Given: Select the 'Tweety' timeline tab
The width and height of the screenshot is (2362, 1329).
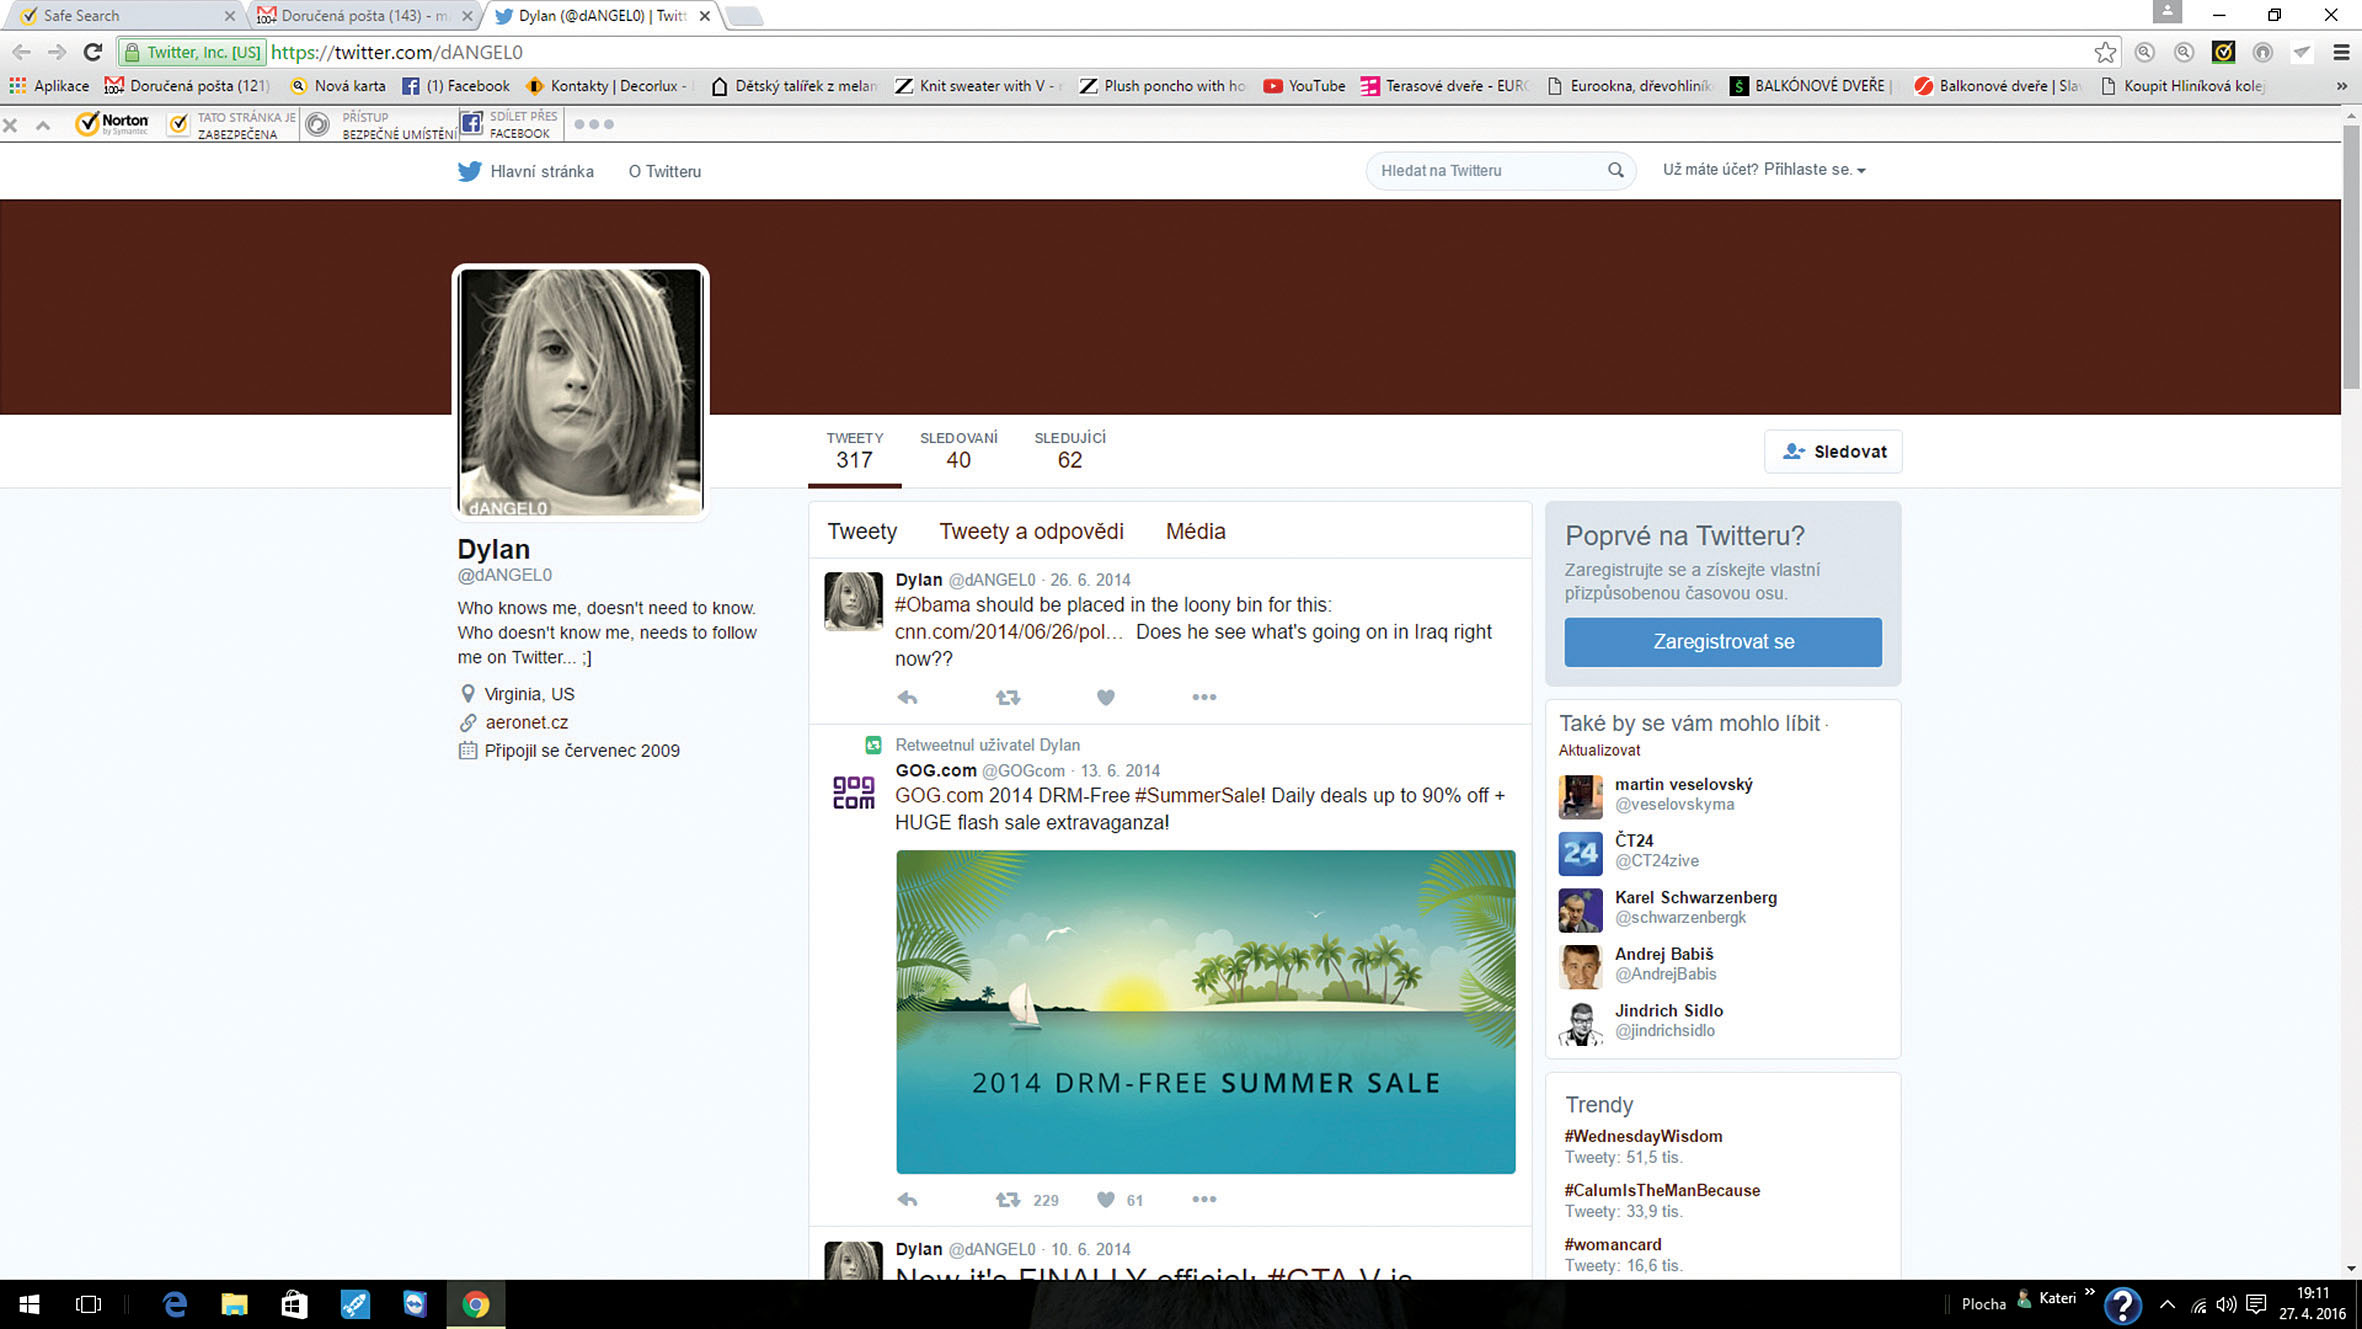Looking at the screenshot, I should [862, 531].
